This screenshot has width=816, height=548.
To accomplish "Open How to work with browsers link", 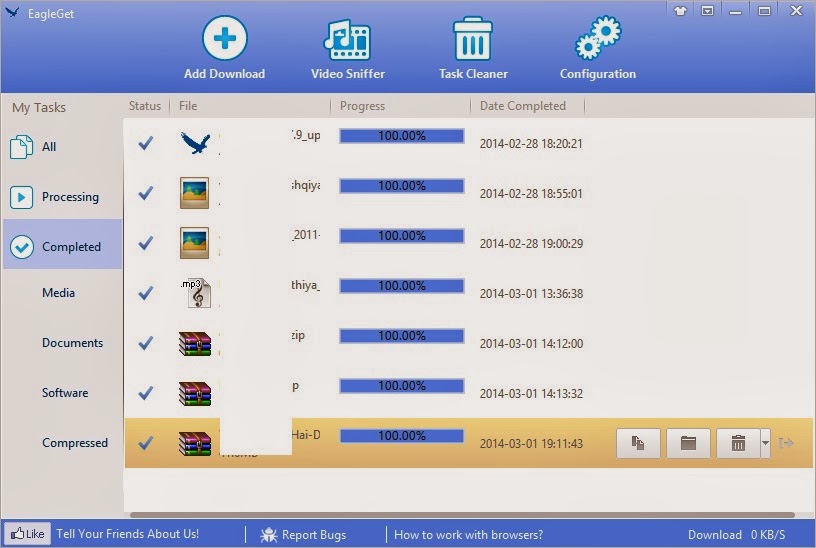I will 468,535.
